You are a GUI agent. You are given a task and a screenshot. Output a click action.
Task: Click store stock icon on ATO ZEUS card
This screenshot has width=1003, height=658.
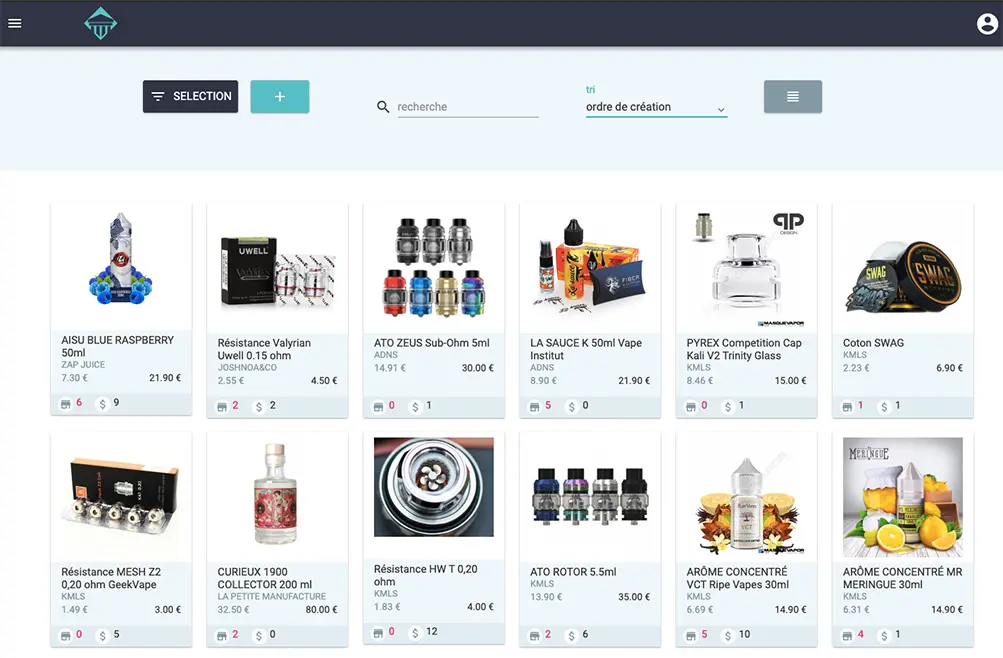[378, 407]
